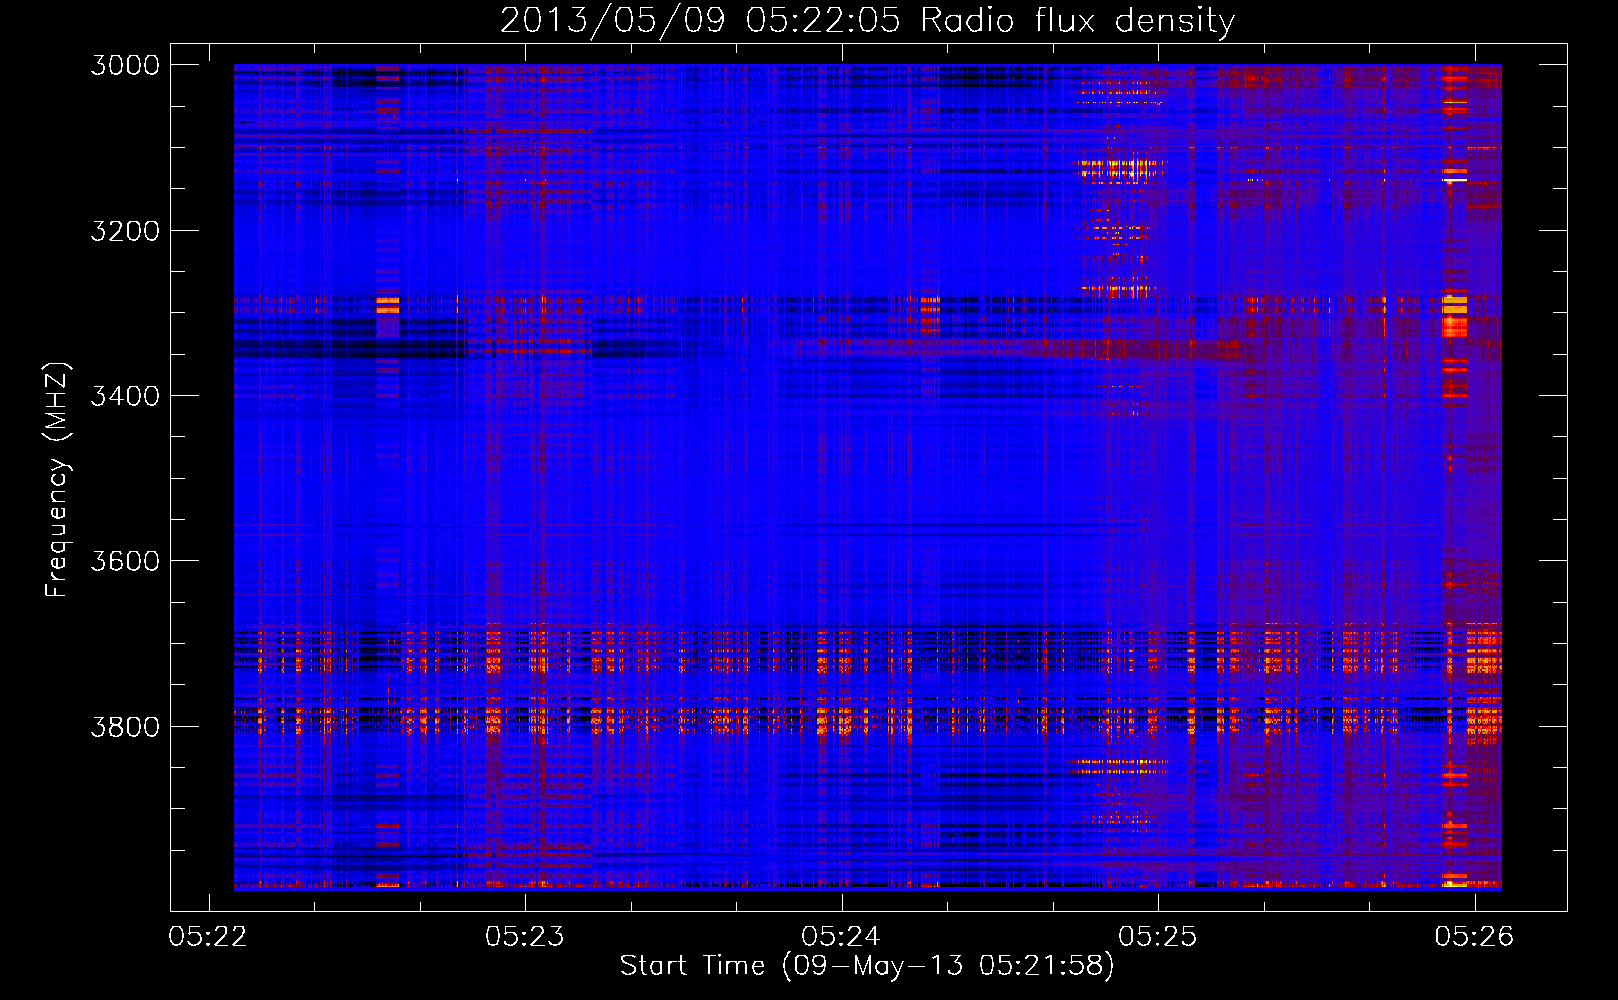The height and width of the screenshot is (1000, 1618).
Task: Click the 'Start Time (09-May-13 05:21:58)' x-axis label
Action: point(867,966)
